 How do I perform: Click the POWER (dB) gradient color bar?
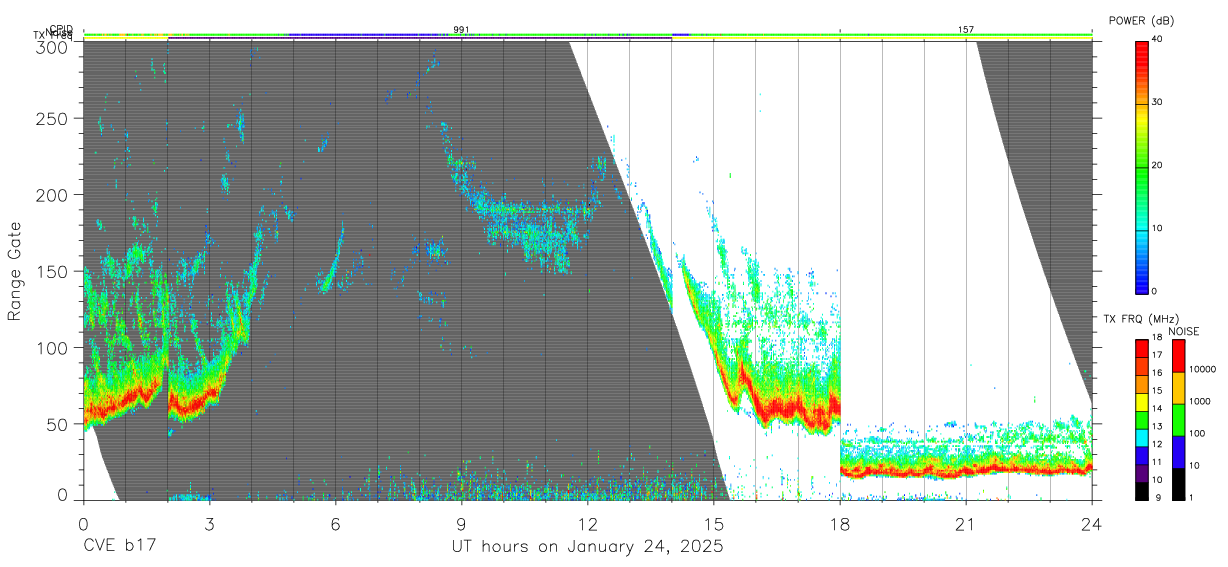[x=1142, y=166]
